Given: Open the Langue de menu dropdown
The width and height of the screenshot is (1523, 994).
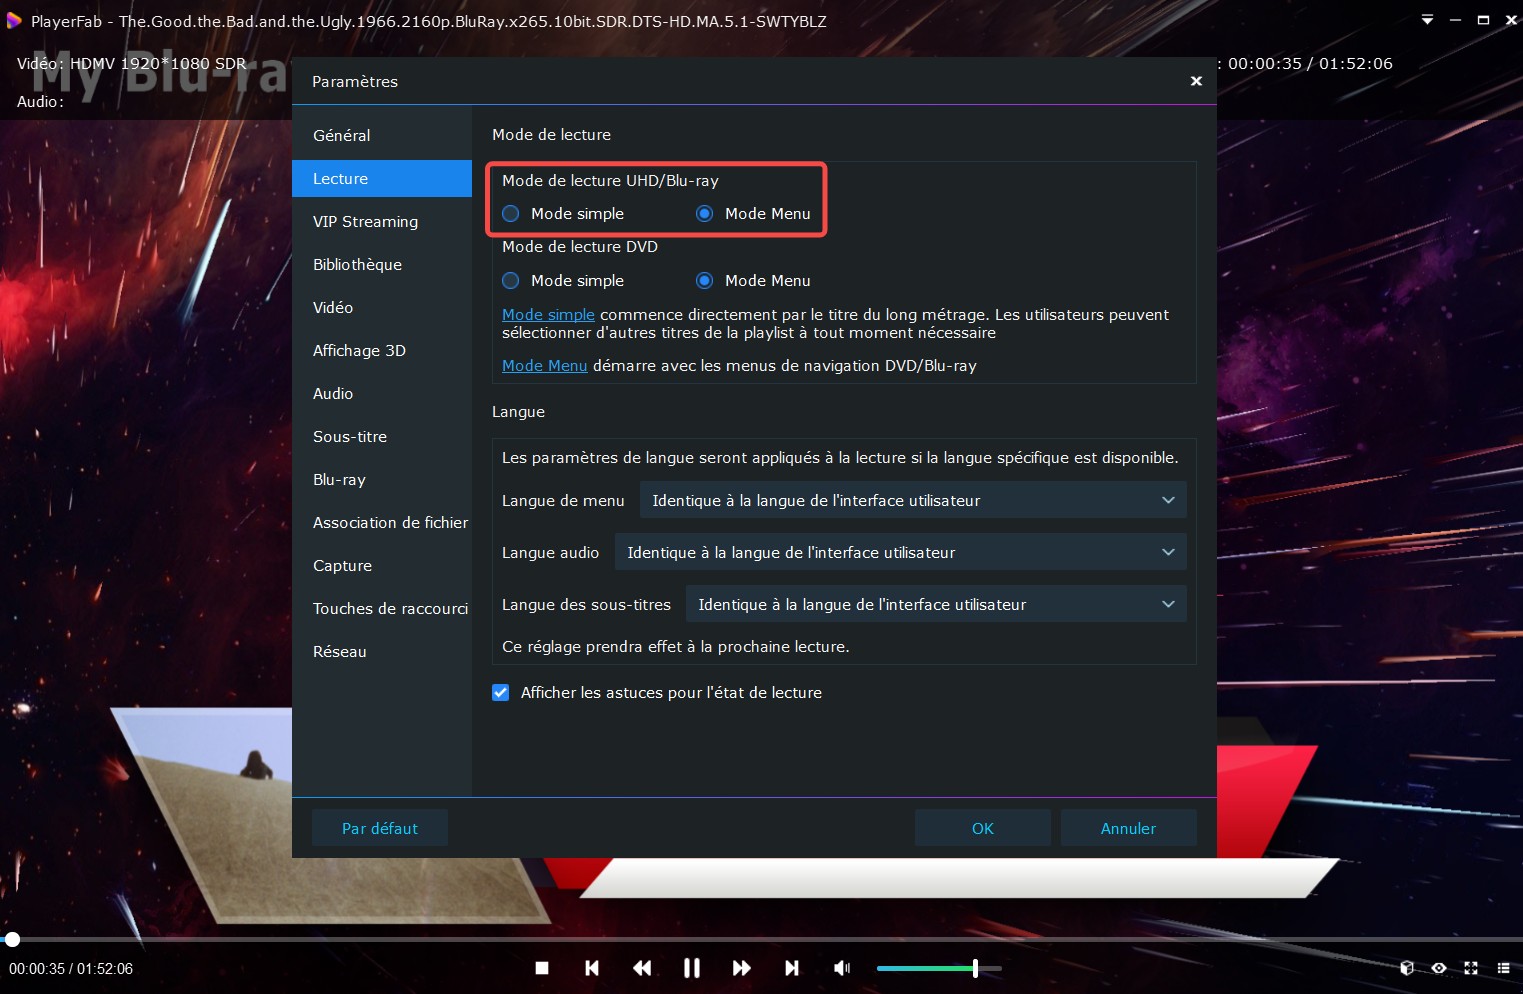Looking at the screenshot, I should [911, 500].
